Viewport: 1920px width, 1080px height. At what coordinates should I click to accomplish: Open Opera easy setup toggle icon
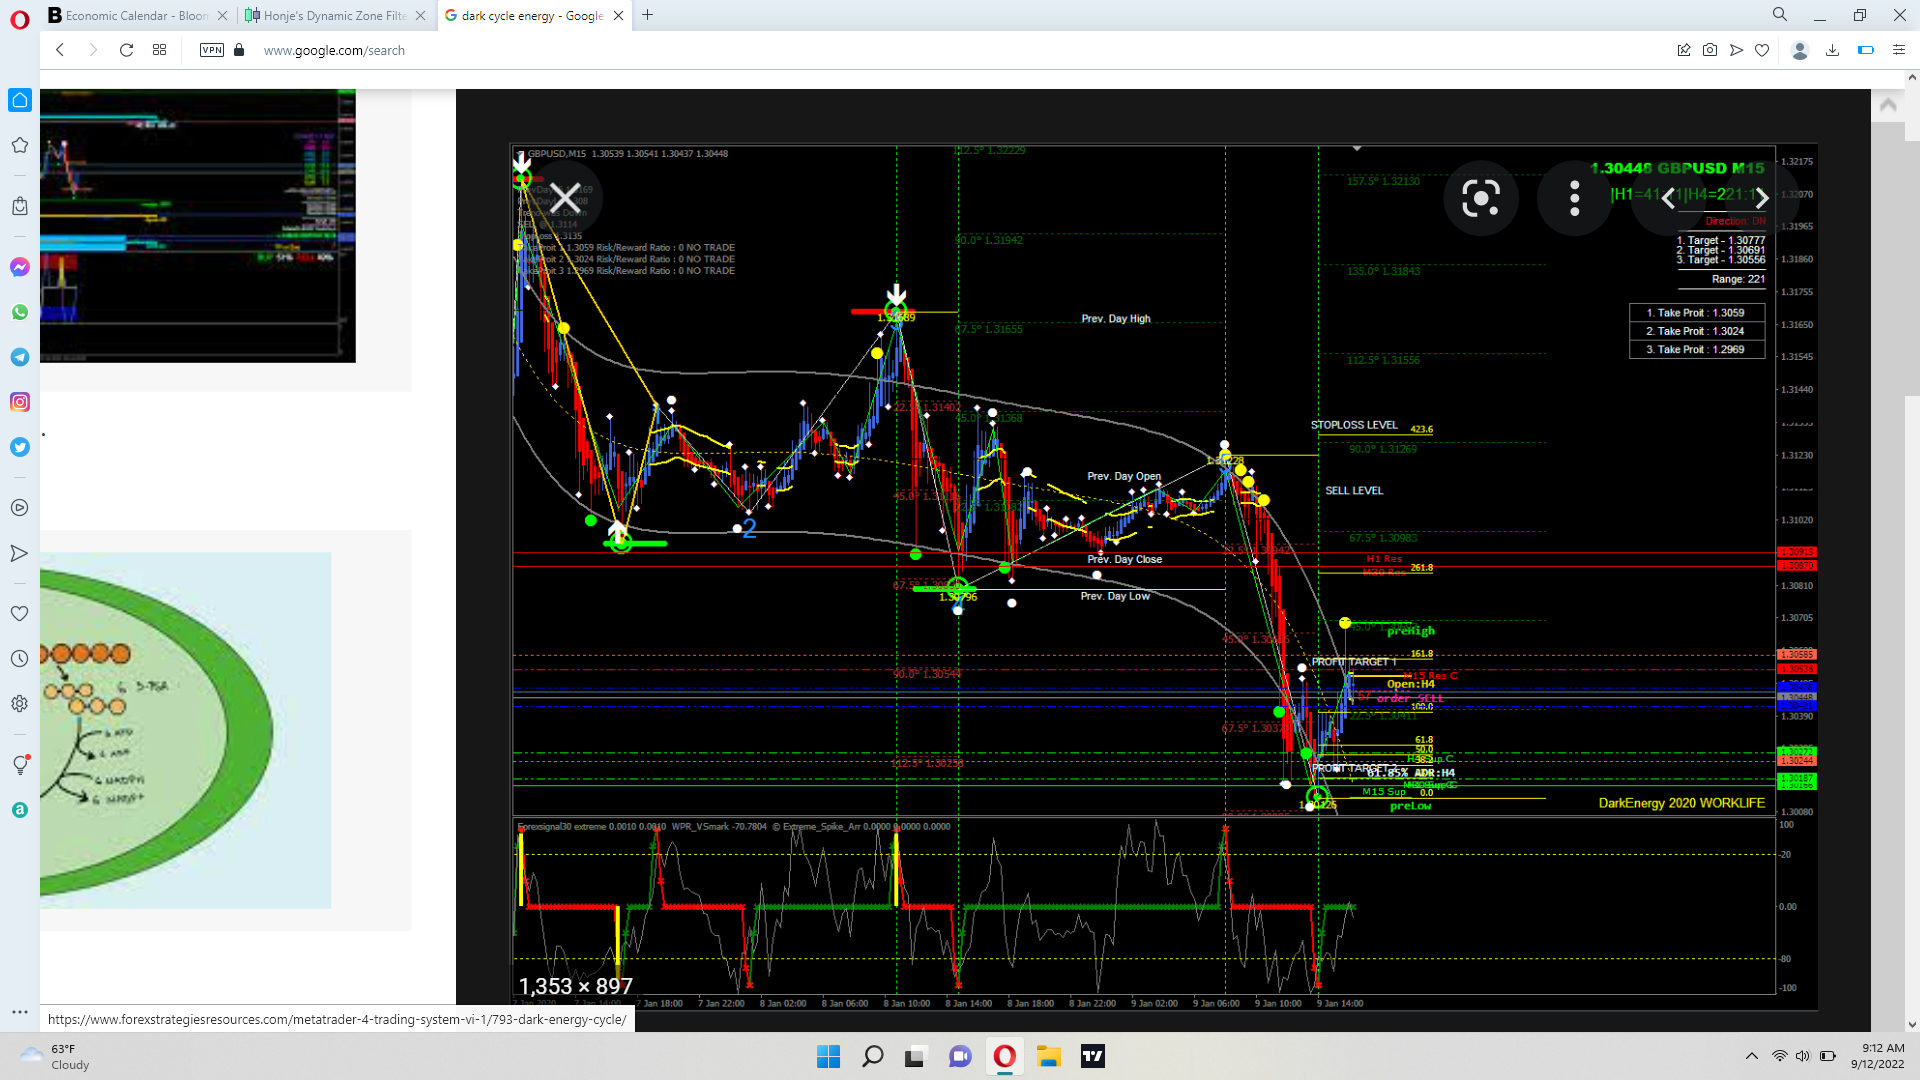click(x=1898, y=50)
